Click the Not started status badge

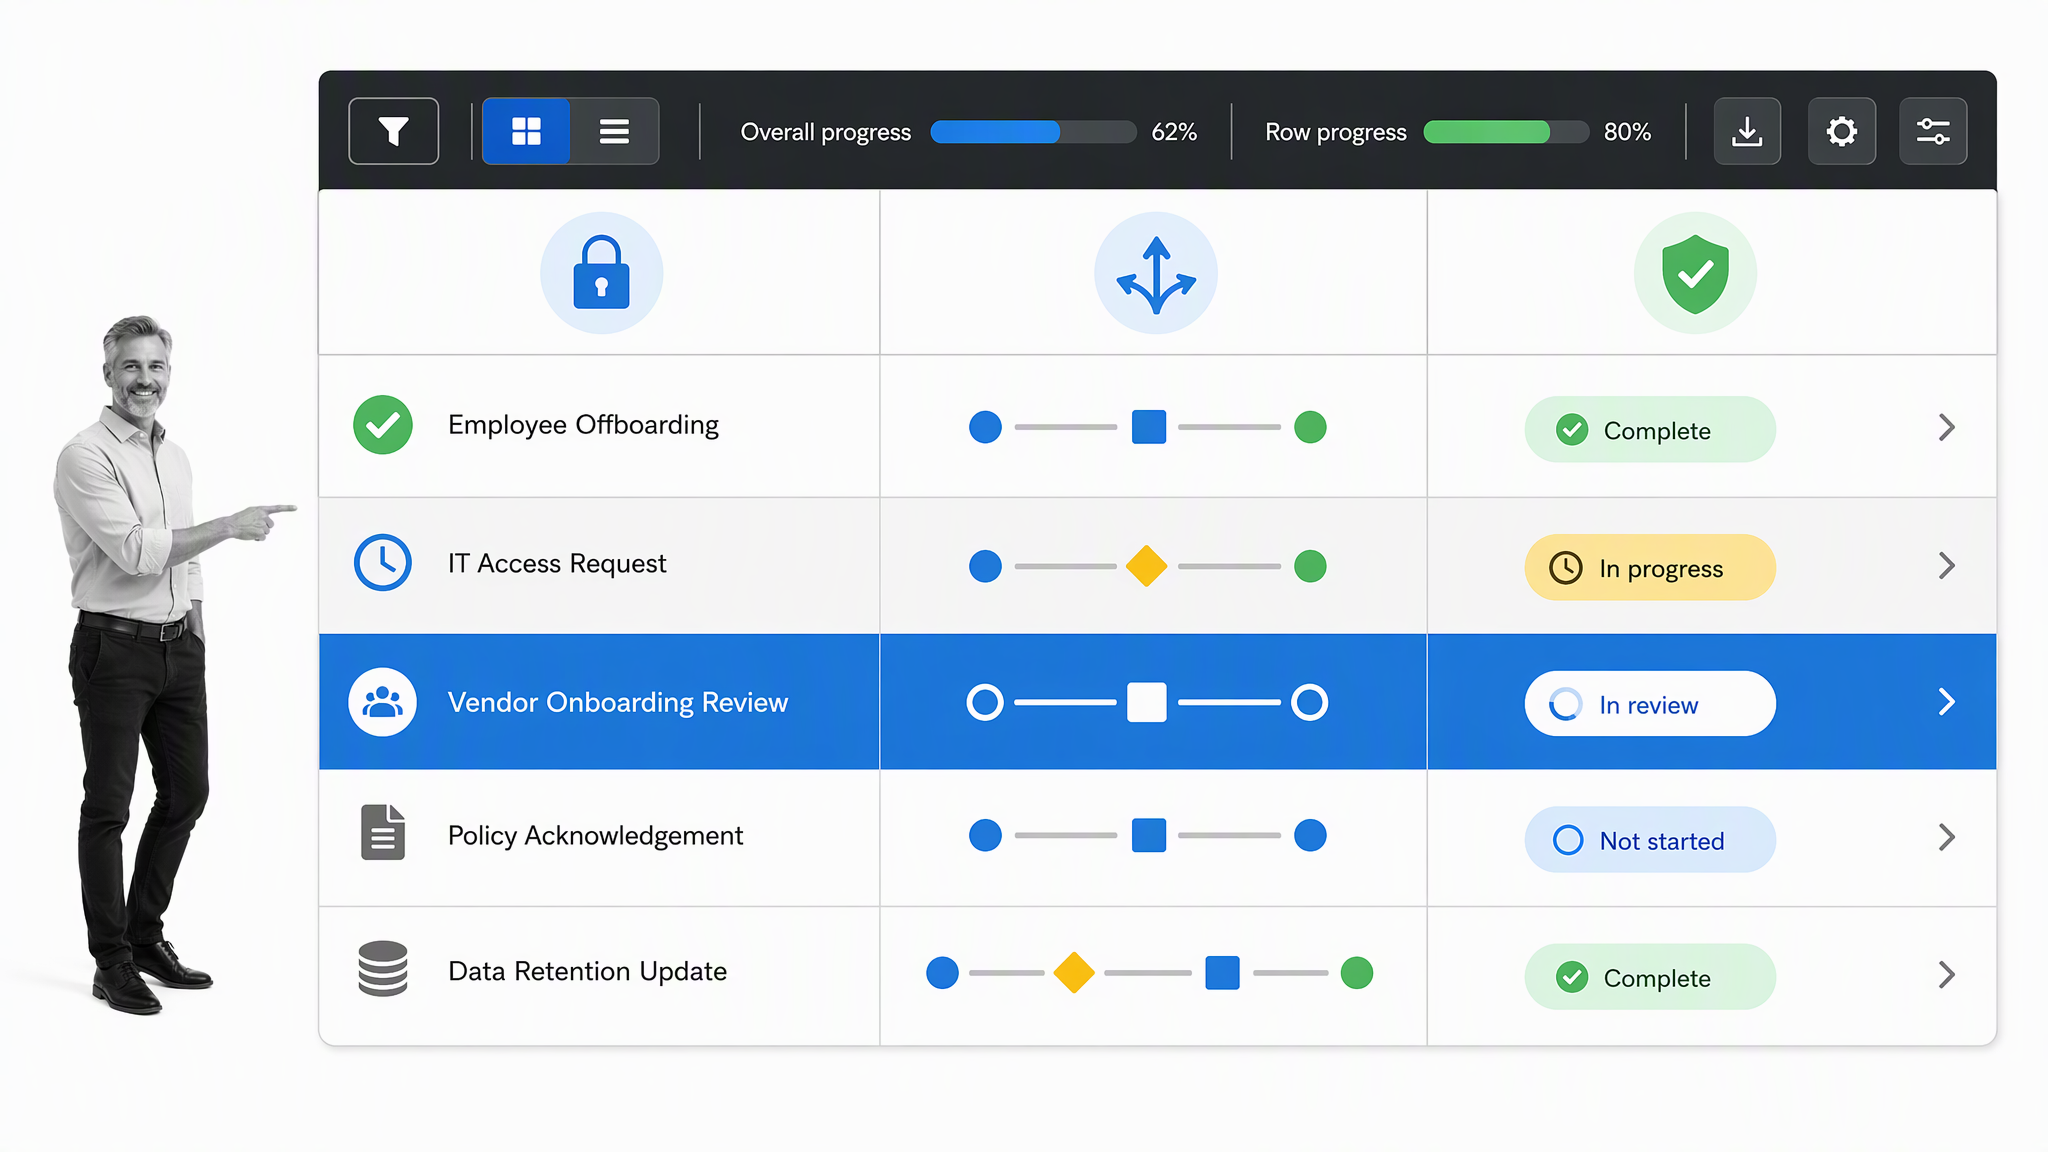click(x=1650, y=839)
